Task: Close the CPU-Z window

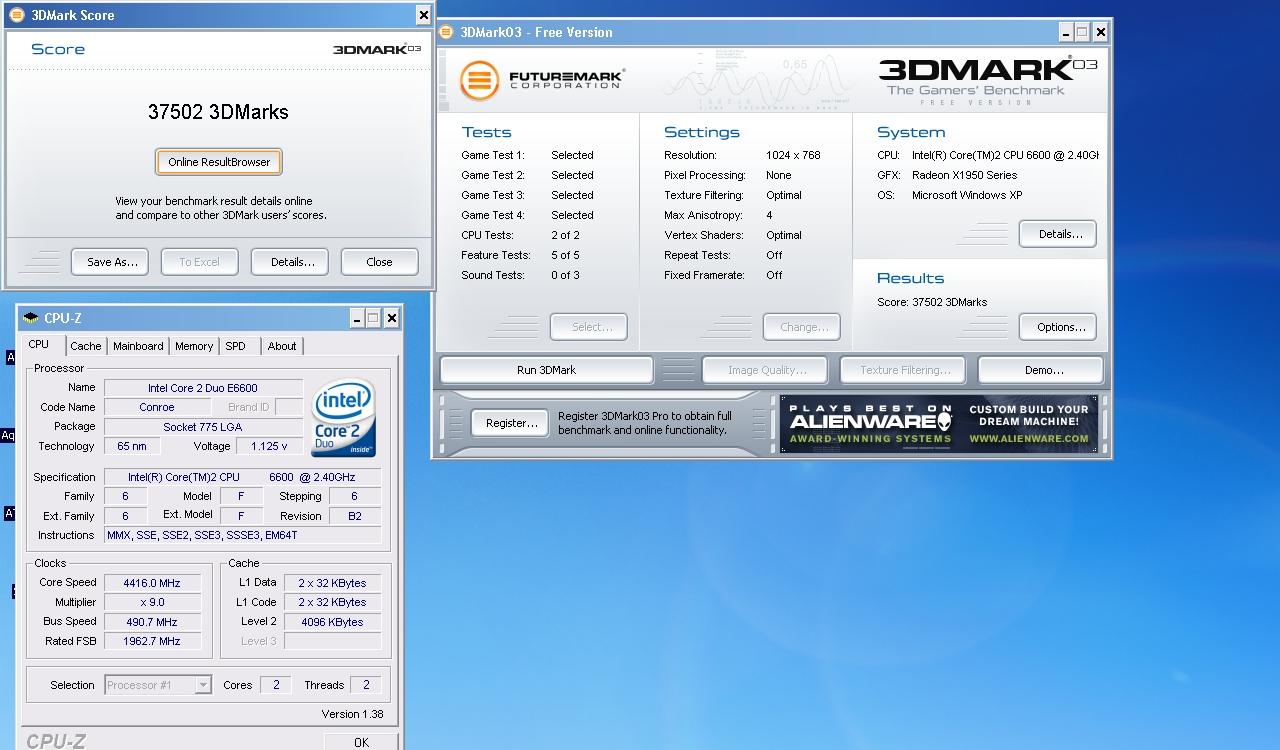Action: tap(391, 318)
